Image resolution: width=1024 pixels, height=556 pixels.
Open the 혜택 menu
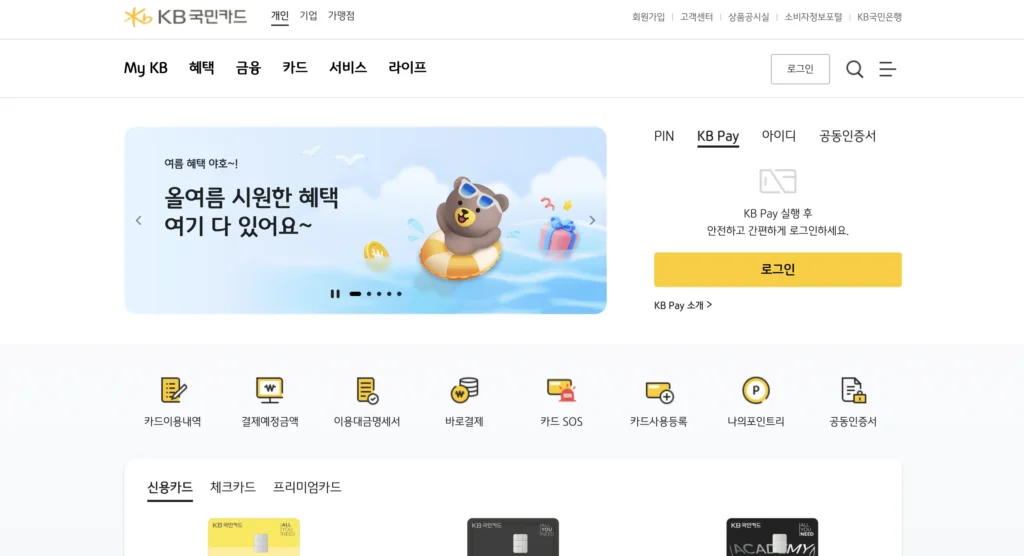(202, 68)
